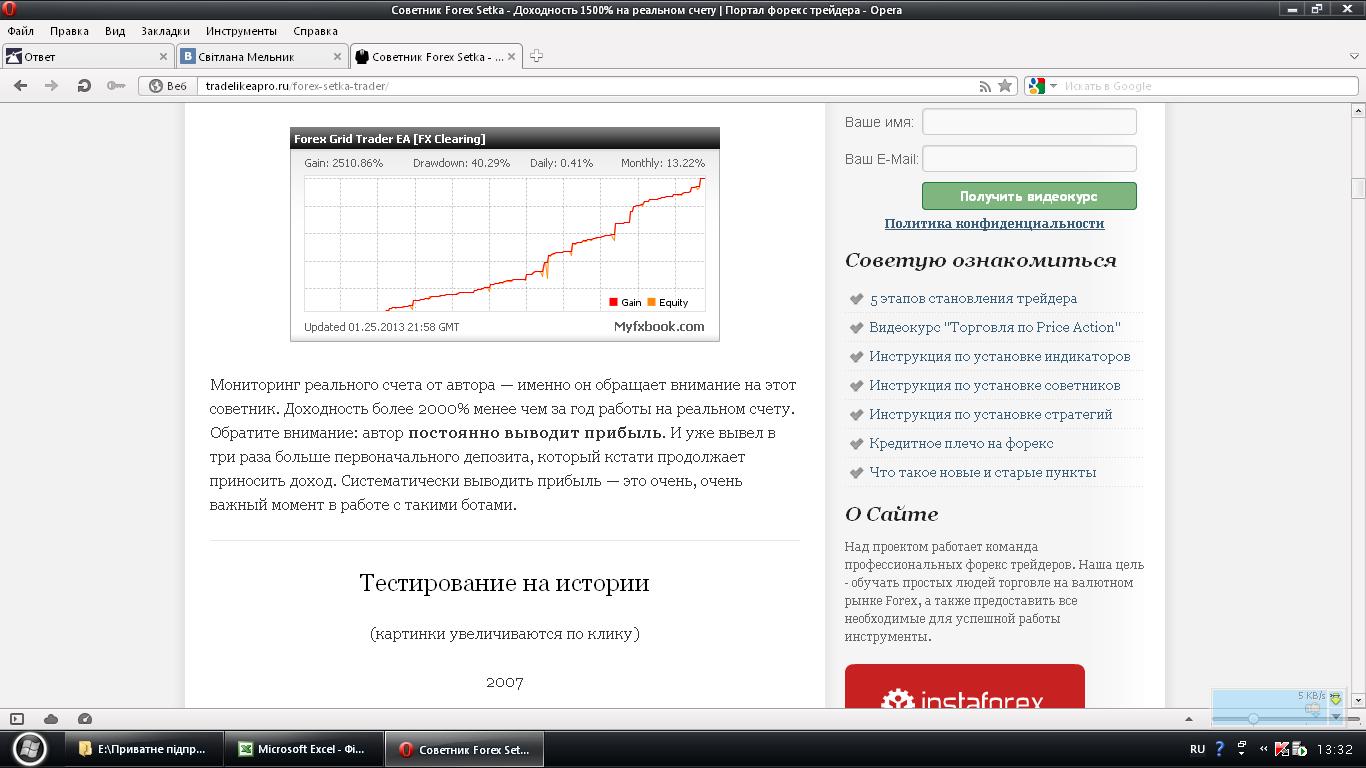Open the Правка menu
Image resolution: width=1366 pixels, height=768 pixels.
(x=69, y=31)
